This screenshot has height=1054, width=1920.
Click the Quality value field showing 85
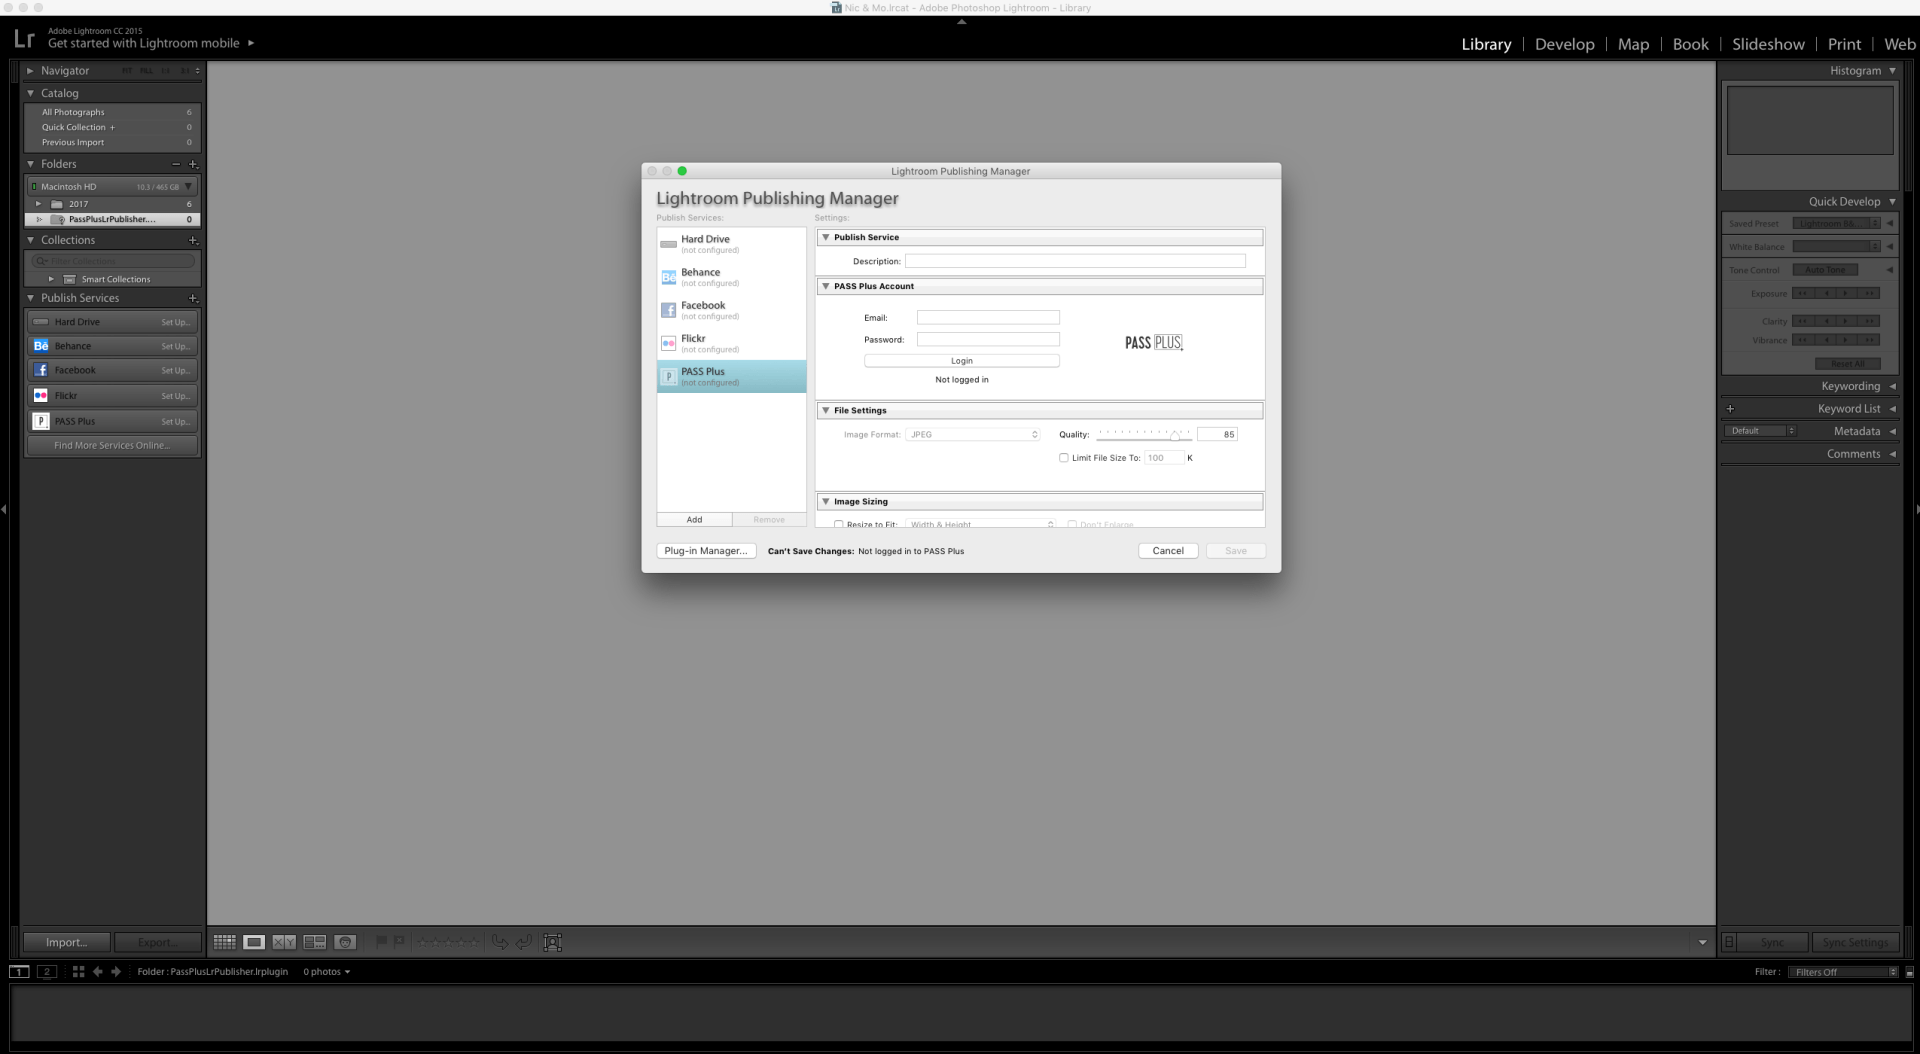point(1217,434)
